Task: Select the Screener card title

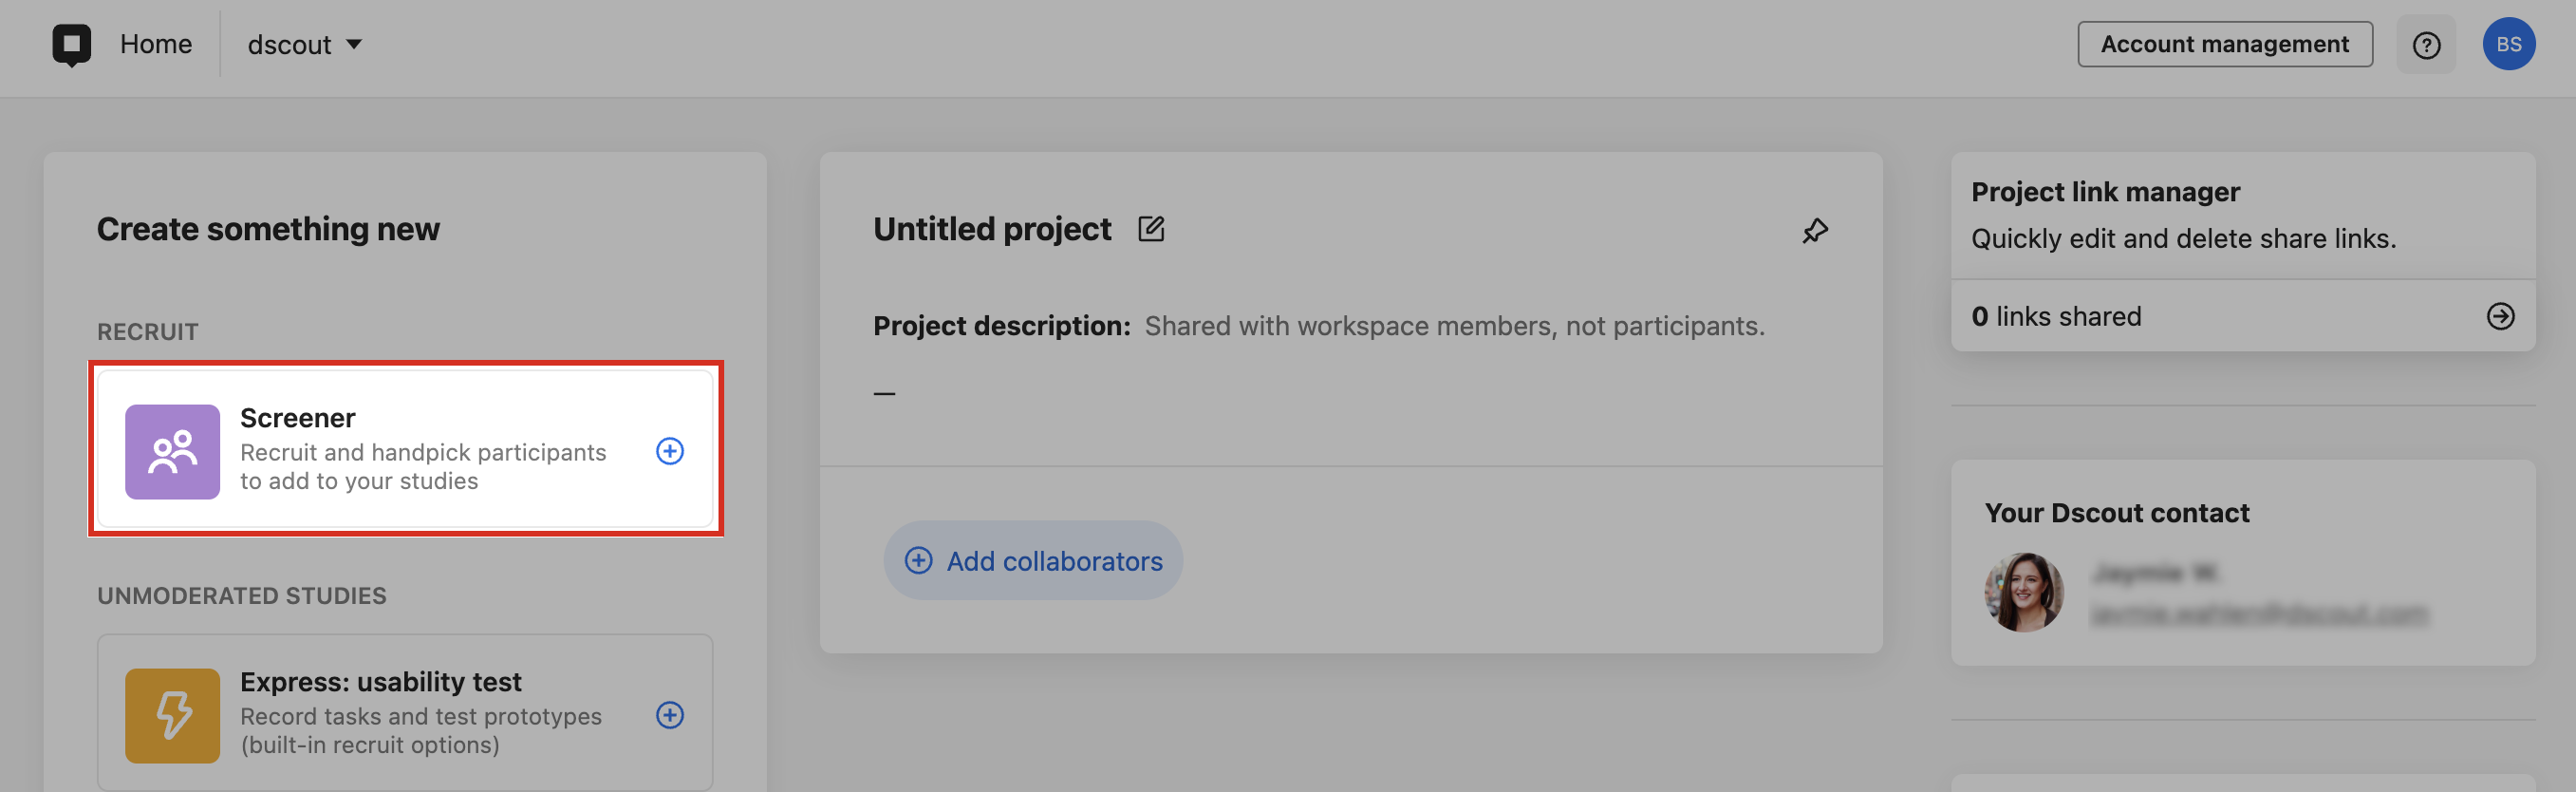Action: [297, 418]
